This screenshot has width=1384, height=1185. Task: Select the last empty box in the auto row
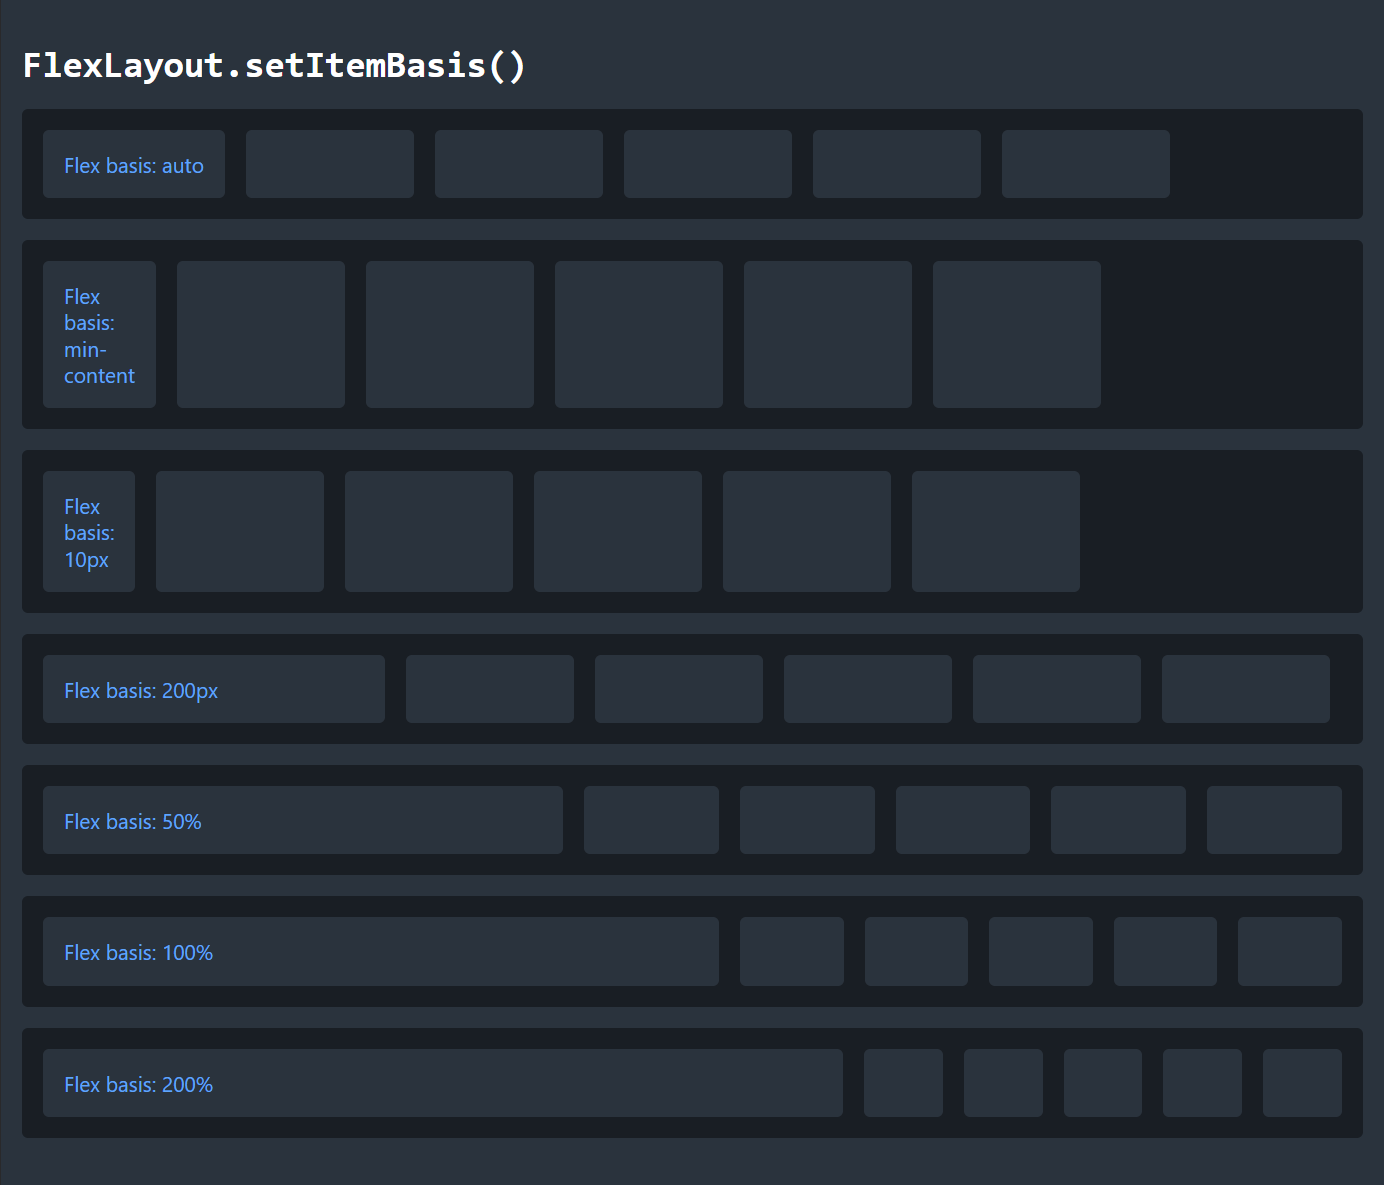click(1085, 165)
